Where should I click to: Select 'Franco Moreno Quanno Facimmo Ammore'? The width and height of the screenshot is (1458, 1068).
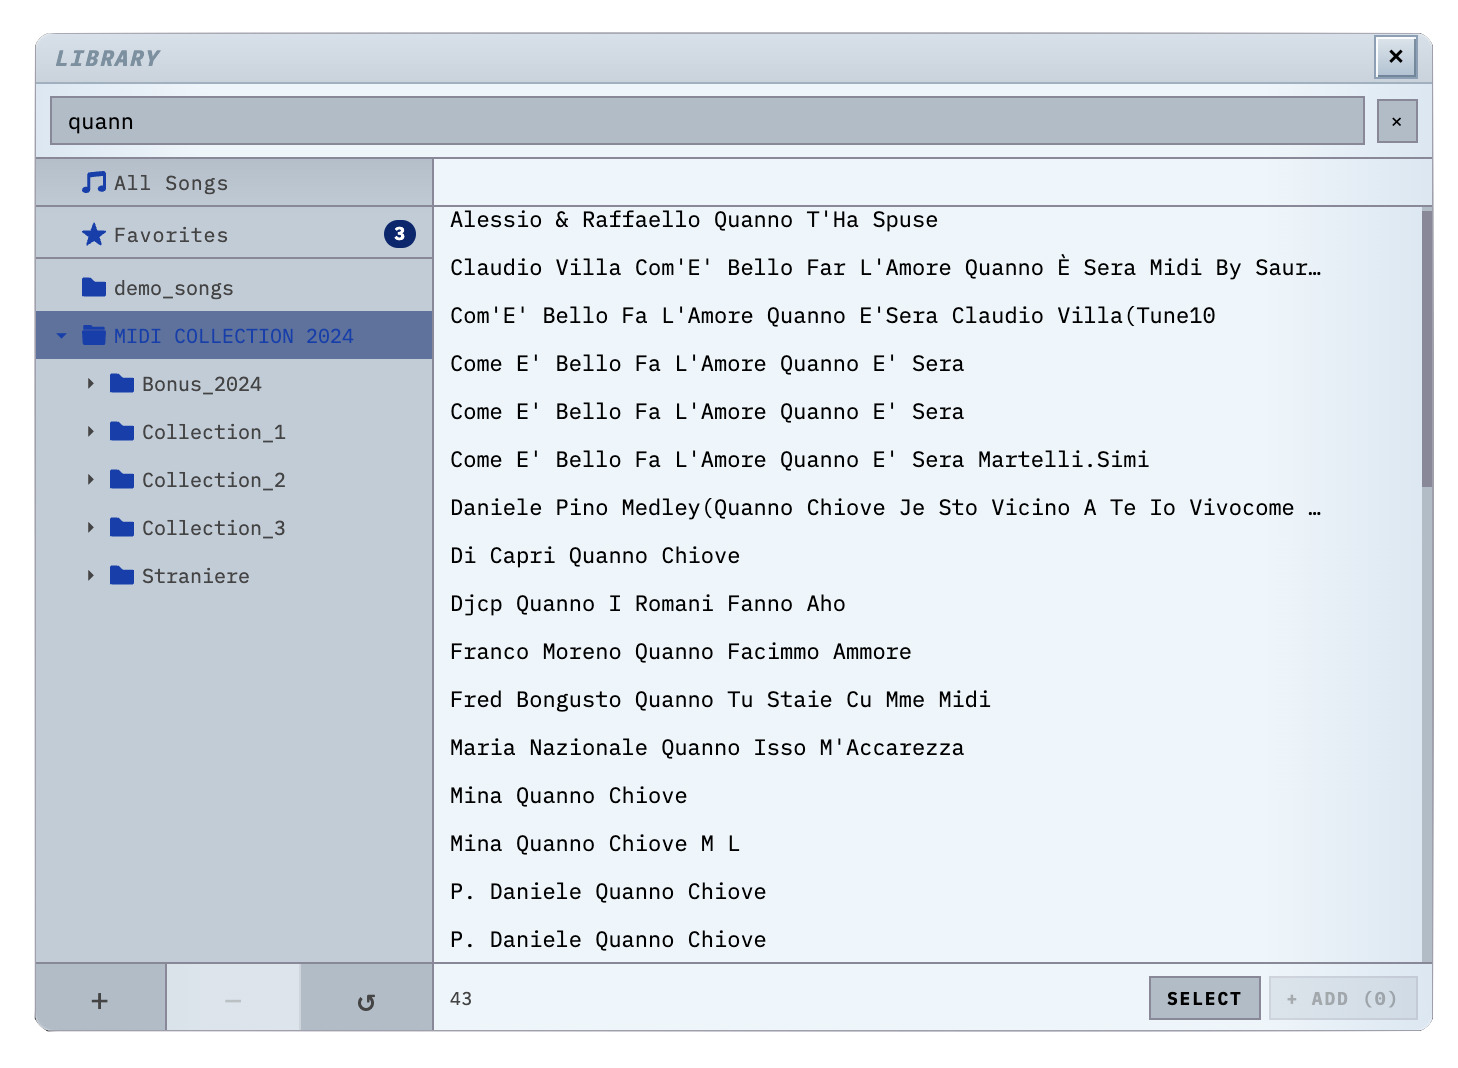coord(928,652)
